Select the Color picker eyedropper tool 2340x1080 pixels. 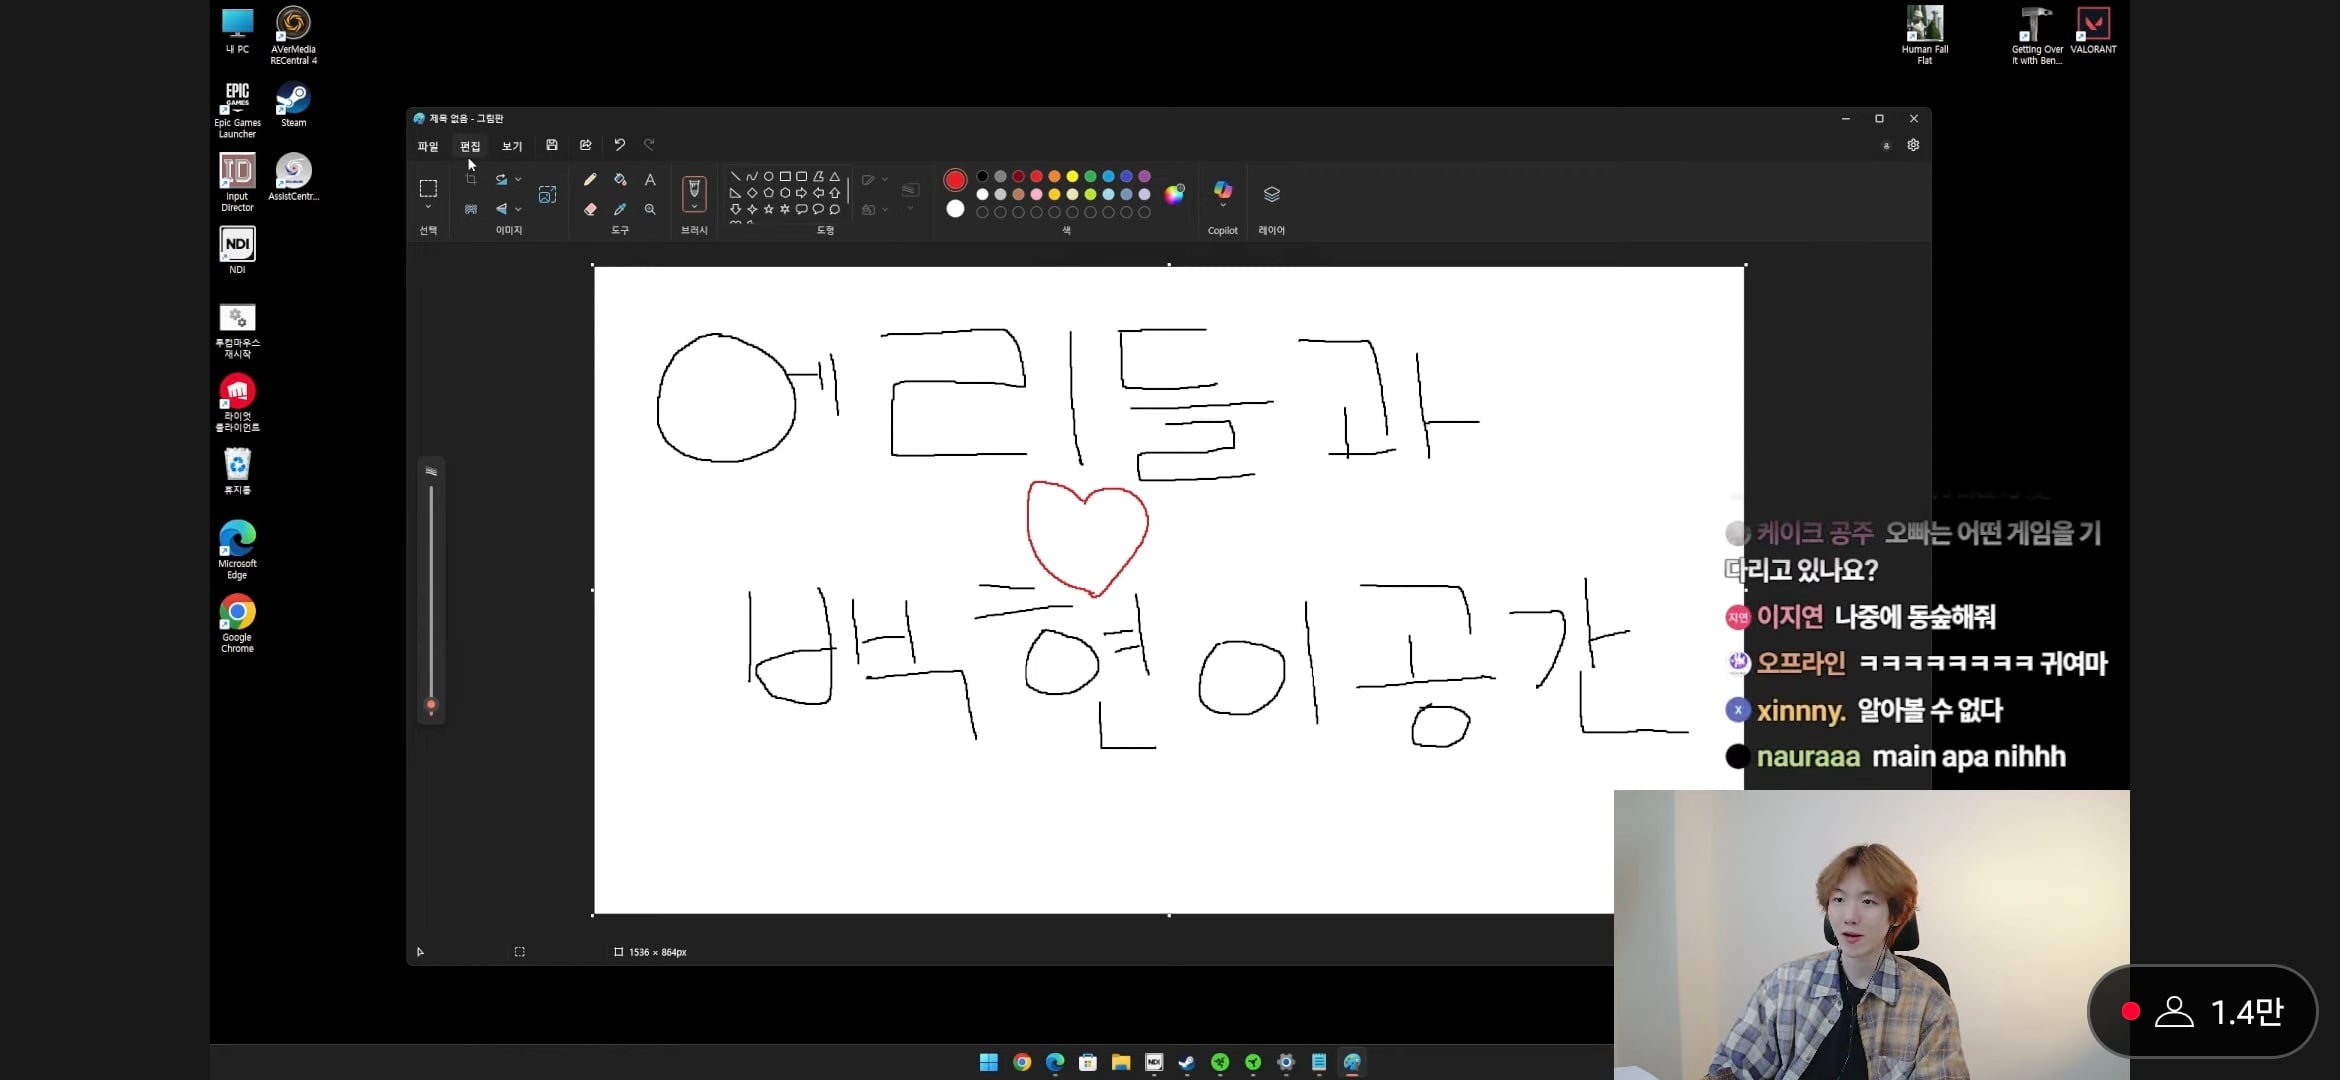click(620, 209)
